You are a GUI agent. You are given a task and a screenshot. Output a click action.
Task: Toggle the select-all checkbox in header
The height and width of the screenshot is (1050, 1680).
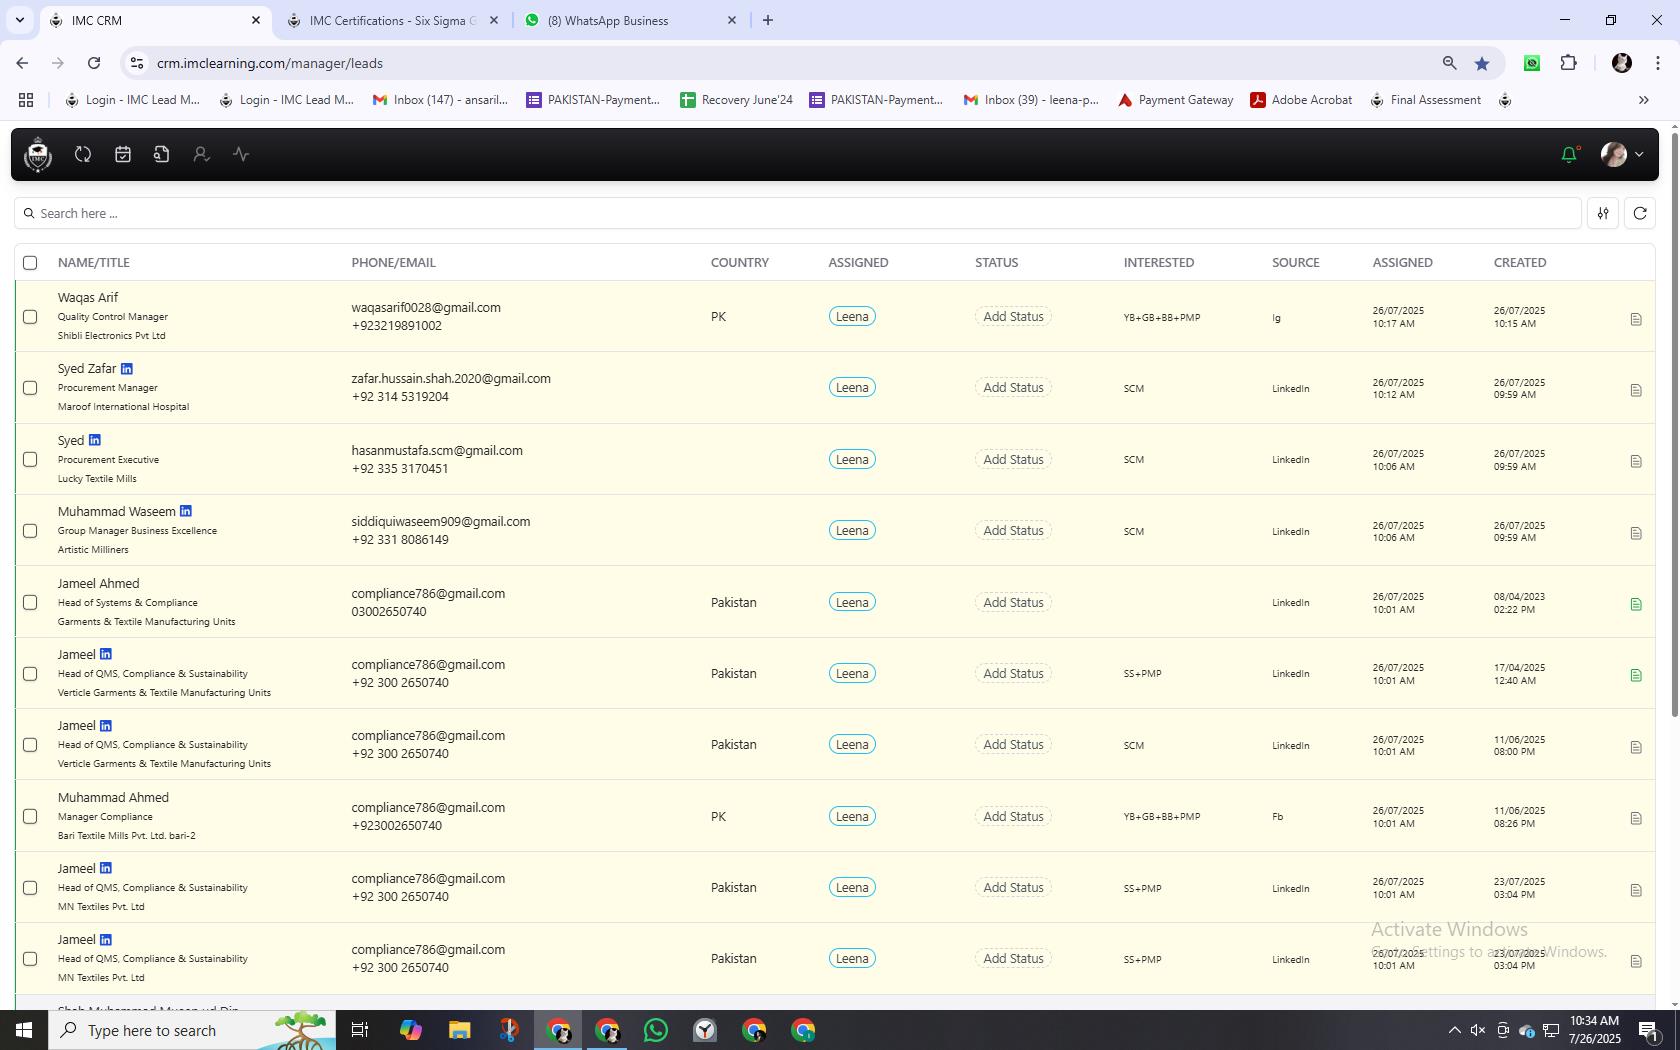[30, 262]
